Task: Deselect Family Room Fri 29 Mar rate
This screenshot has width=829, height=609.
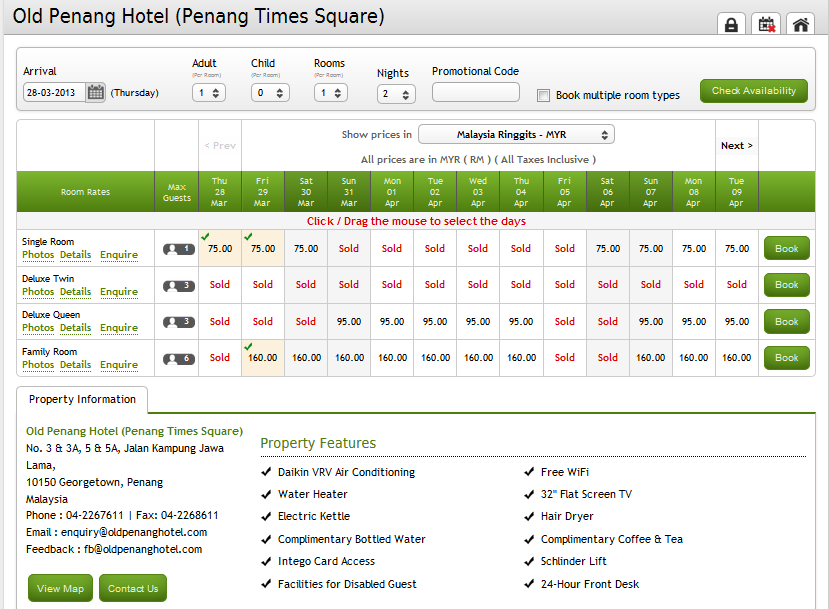Action: [263, 358]
